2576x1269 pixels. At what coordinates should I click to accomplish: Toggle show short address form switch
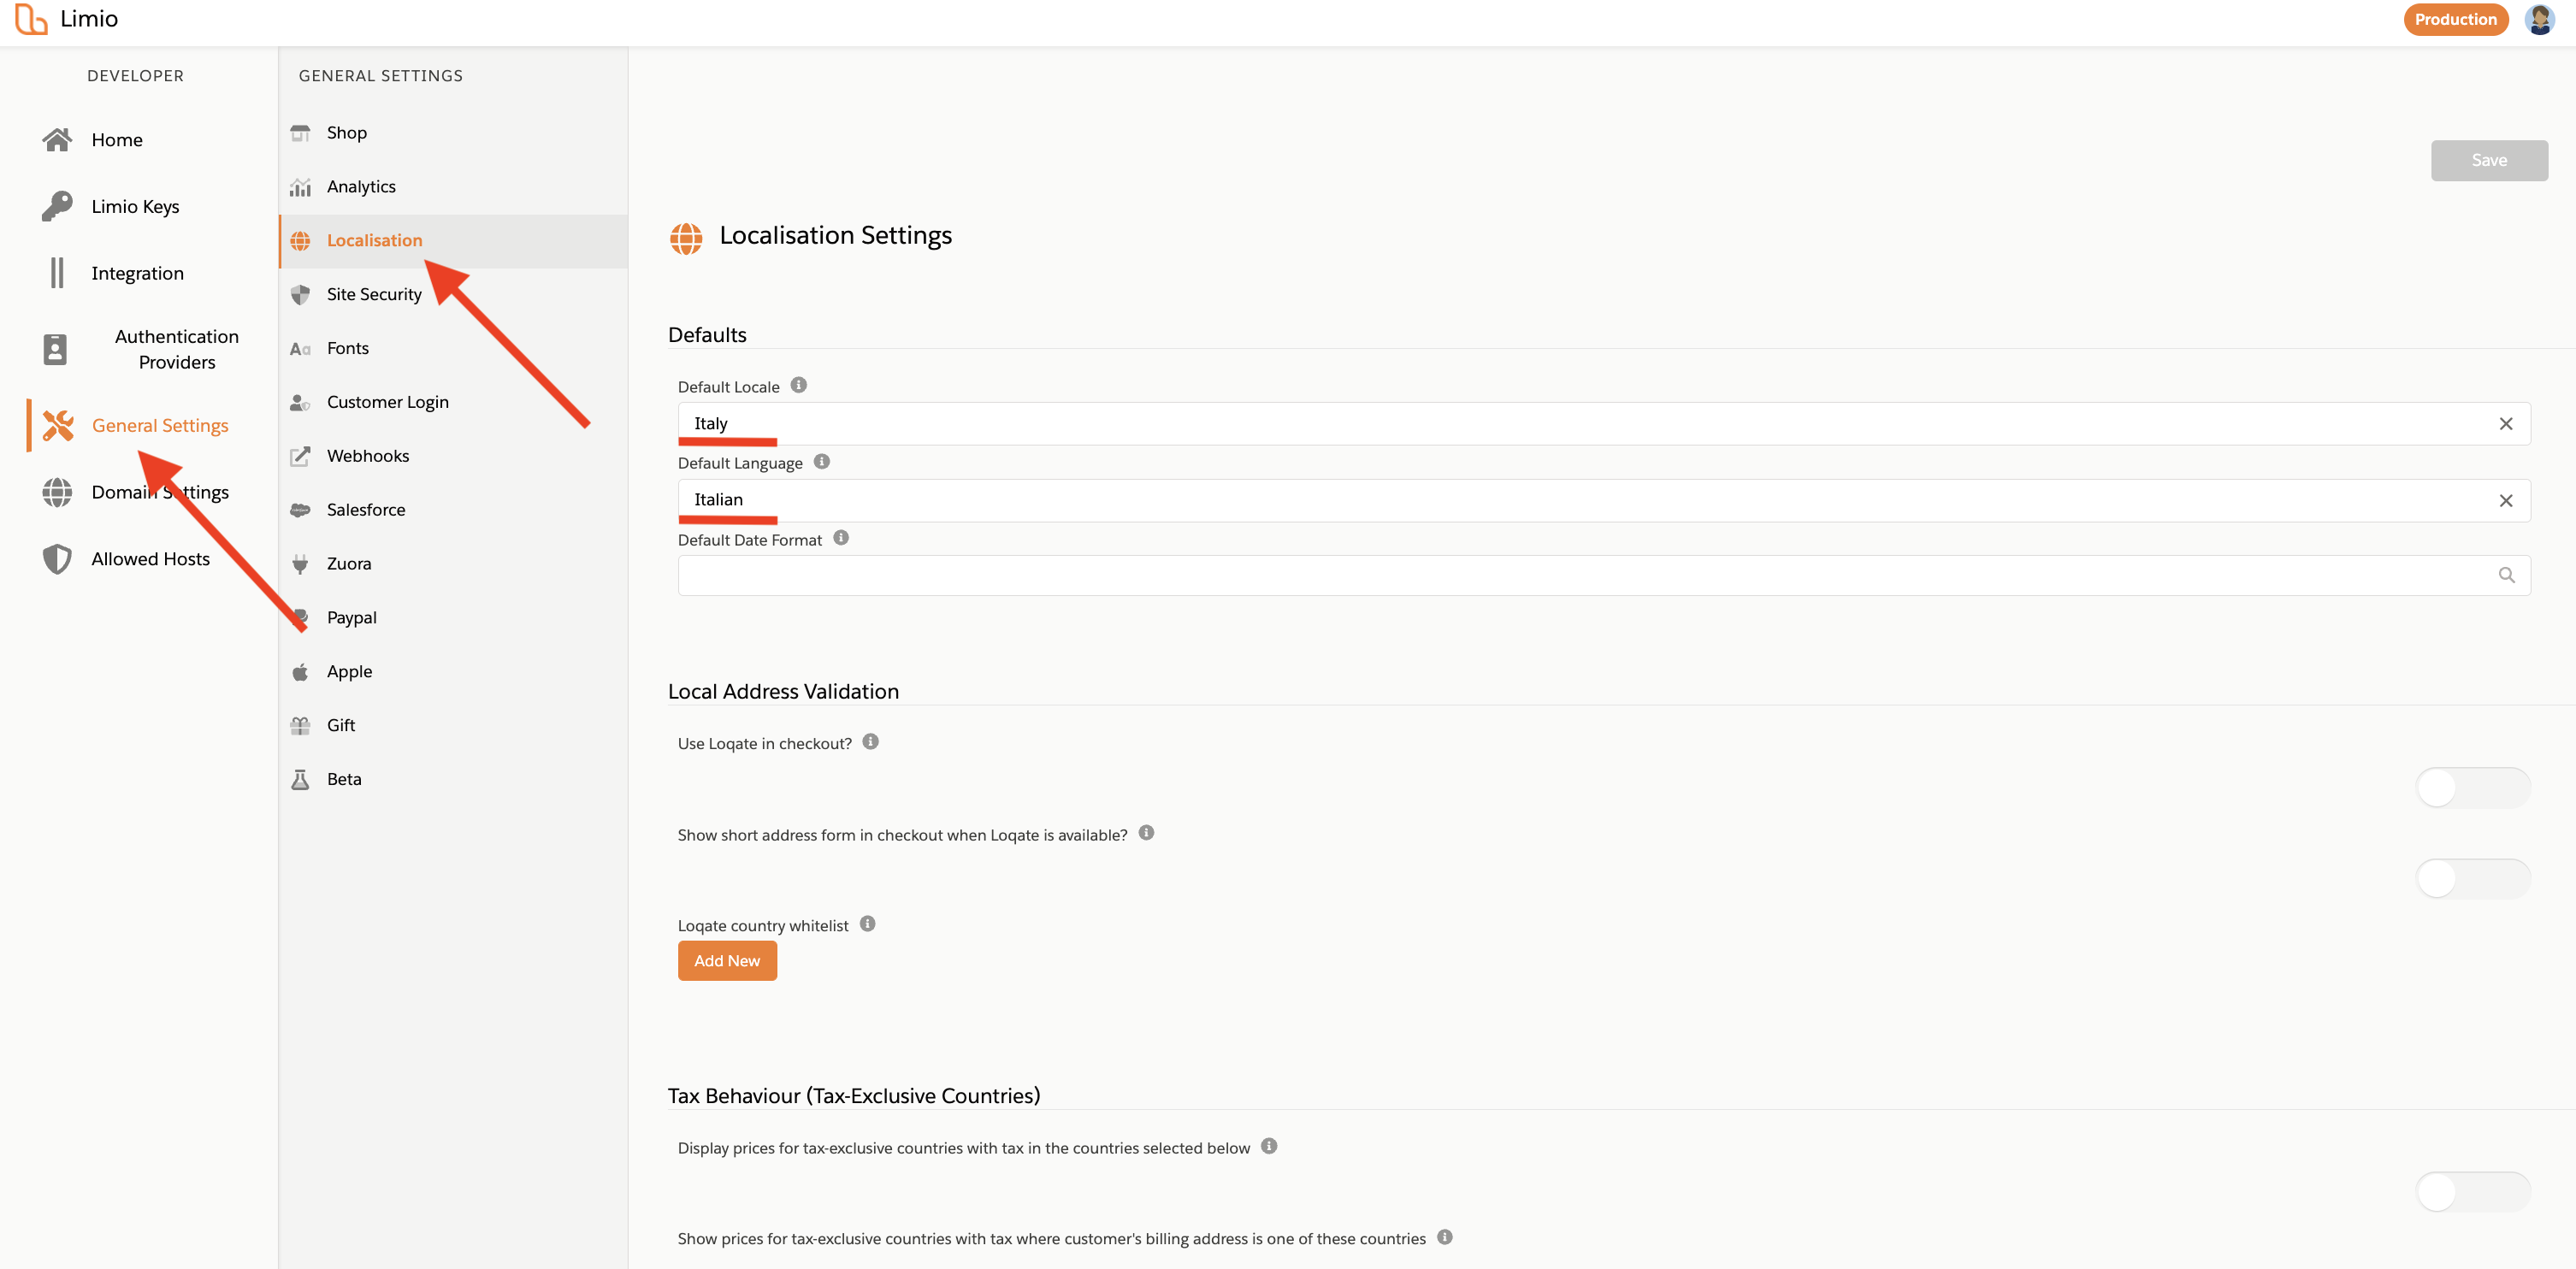[x=2472, y=879]
